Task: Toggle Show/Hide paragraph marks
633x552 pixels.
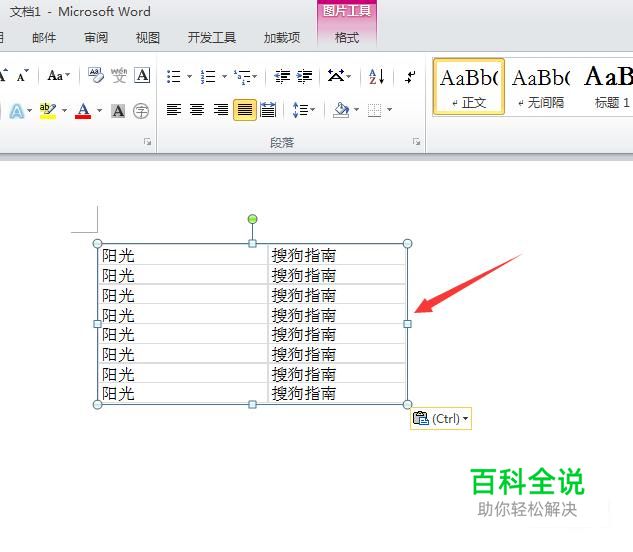Action: (410, 76)
